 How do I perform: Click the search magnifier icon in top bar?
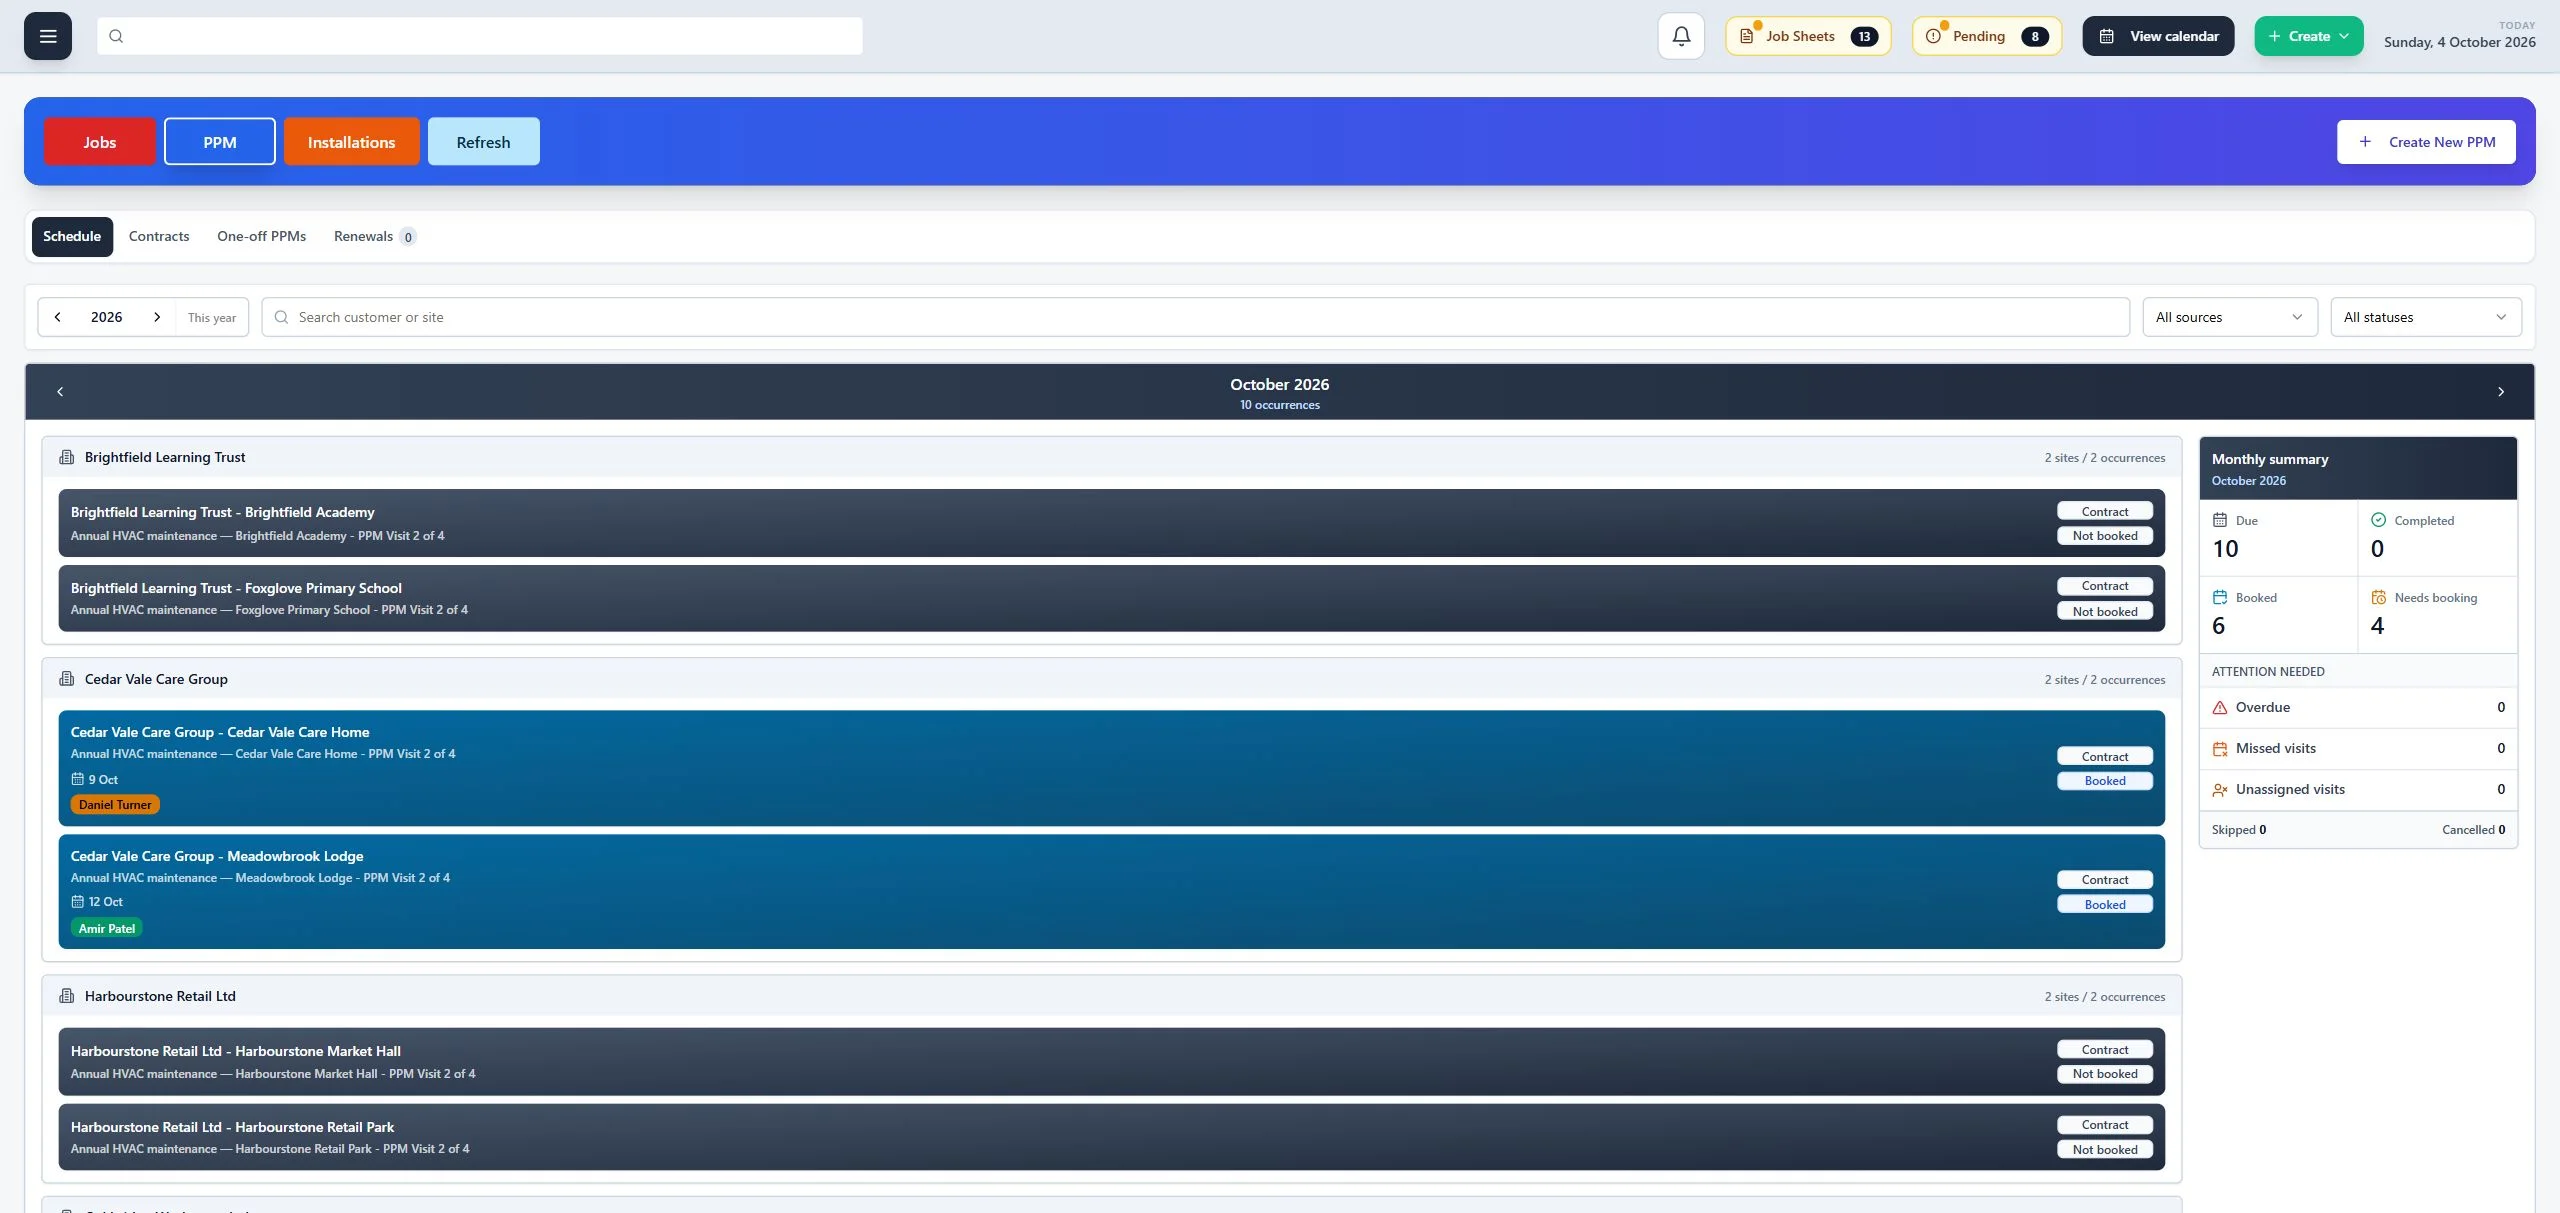pyautogui.click(x=116, y=36)
